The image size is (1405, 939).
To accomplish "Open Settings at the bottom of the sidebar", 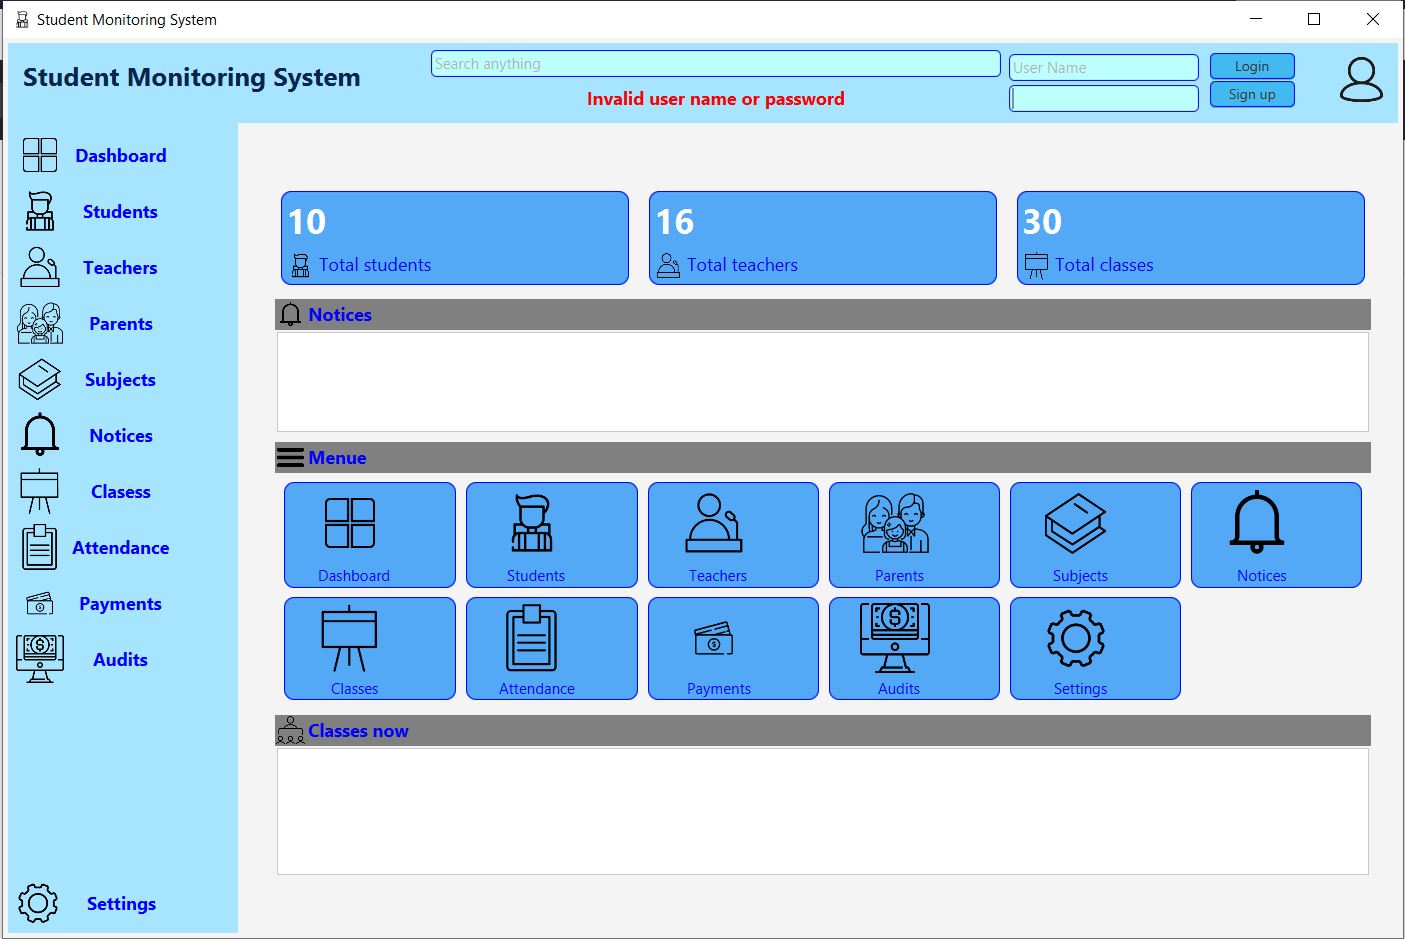I will (x=121, y=904).
